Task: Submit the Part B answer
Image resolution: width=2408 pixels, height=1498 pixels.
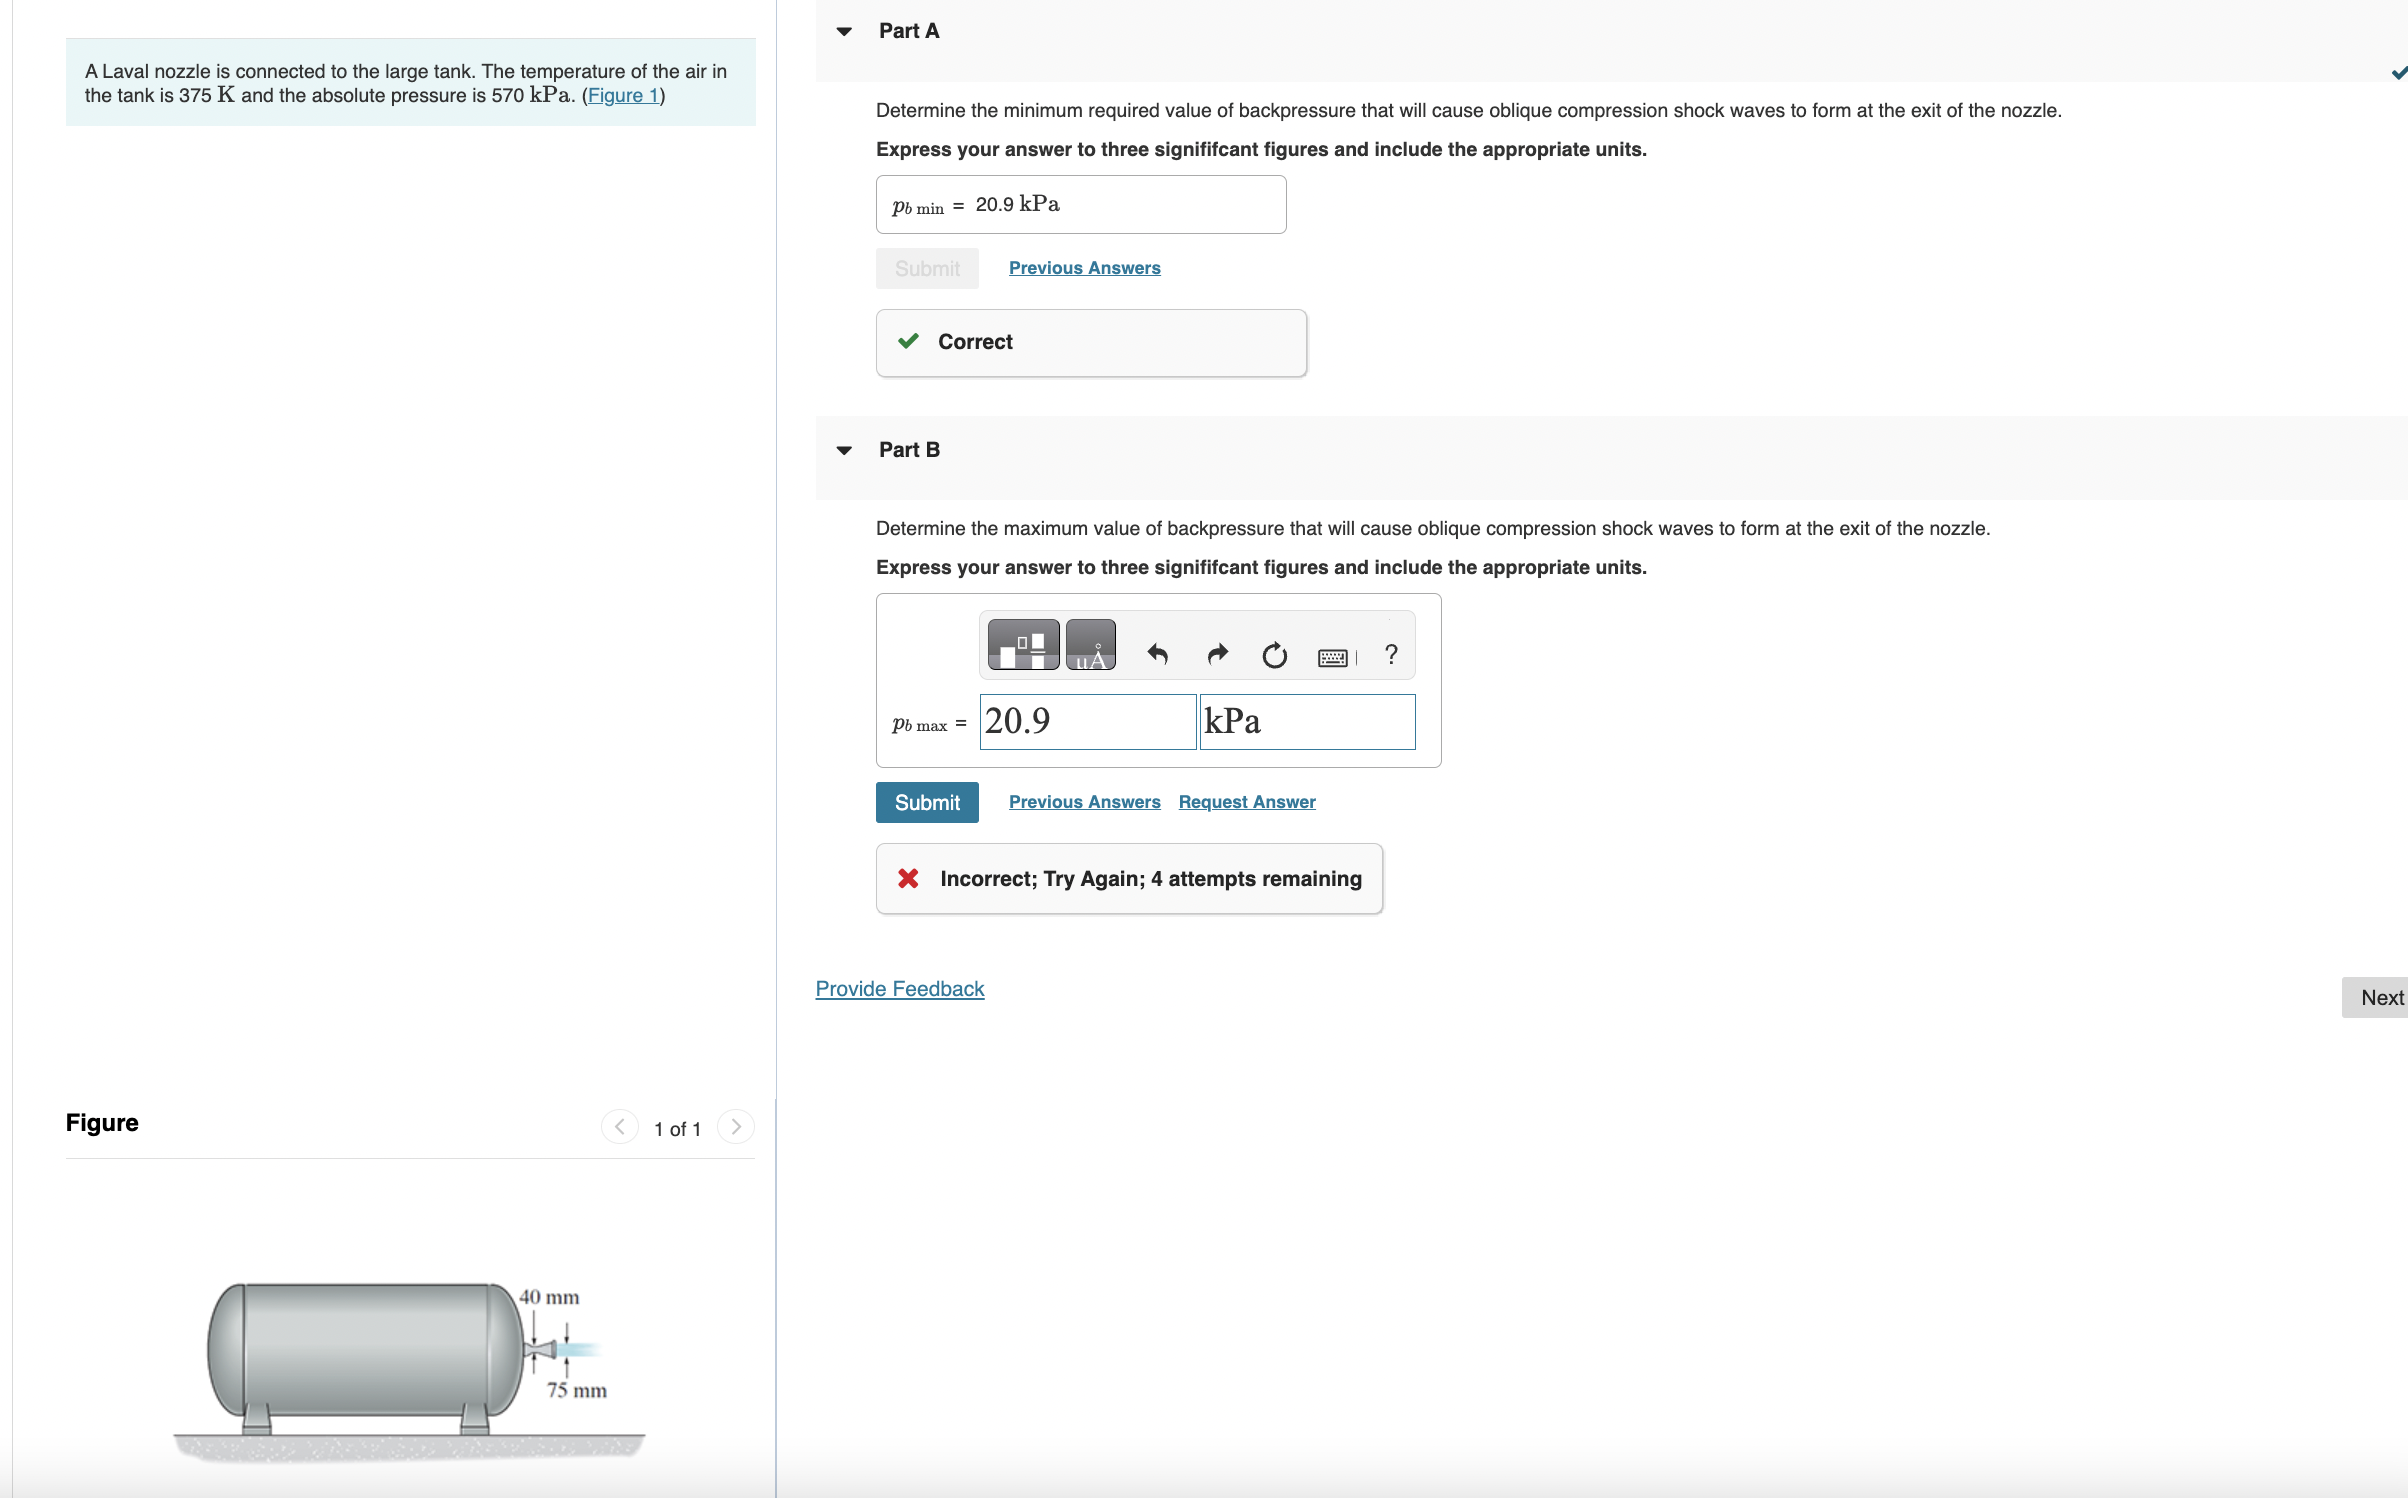Action: tap(927, 802)
